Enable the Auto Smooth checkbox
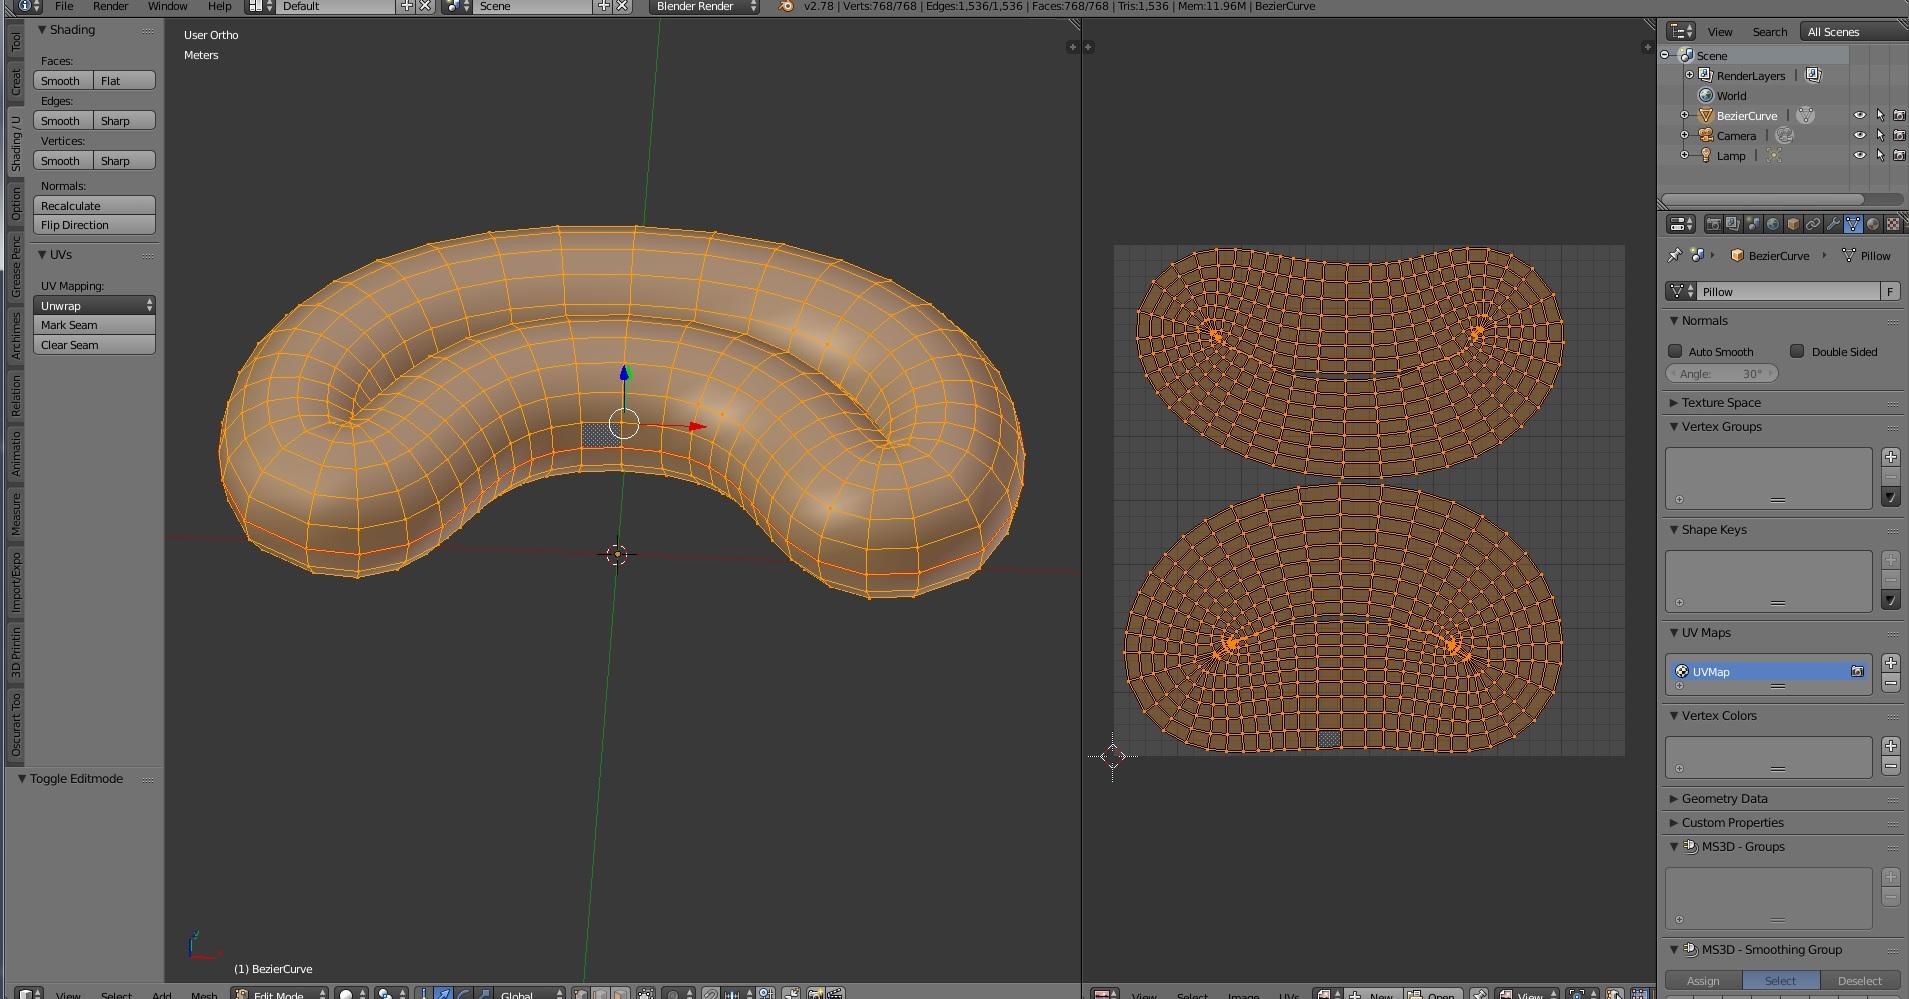Viewport: 1909px width, 999px height. [x=1675, y=351]
